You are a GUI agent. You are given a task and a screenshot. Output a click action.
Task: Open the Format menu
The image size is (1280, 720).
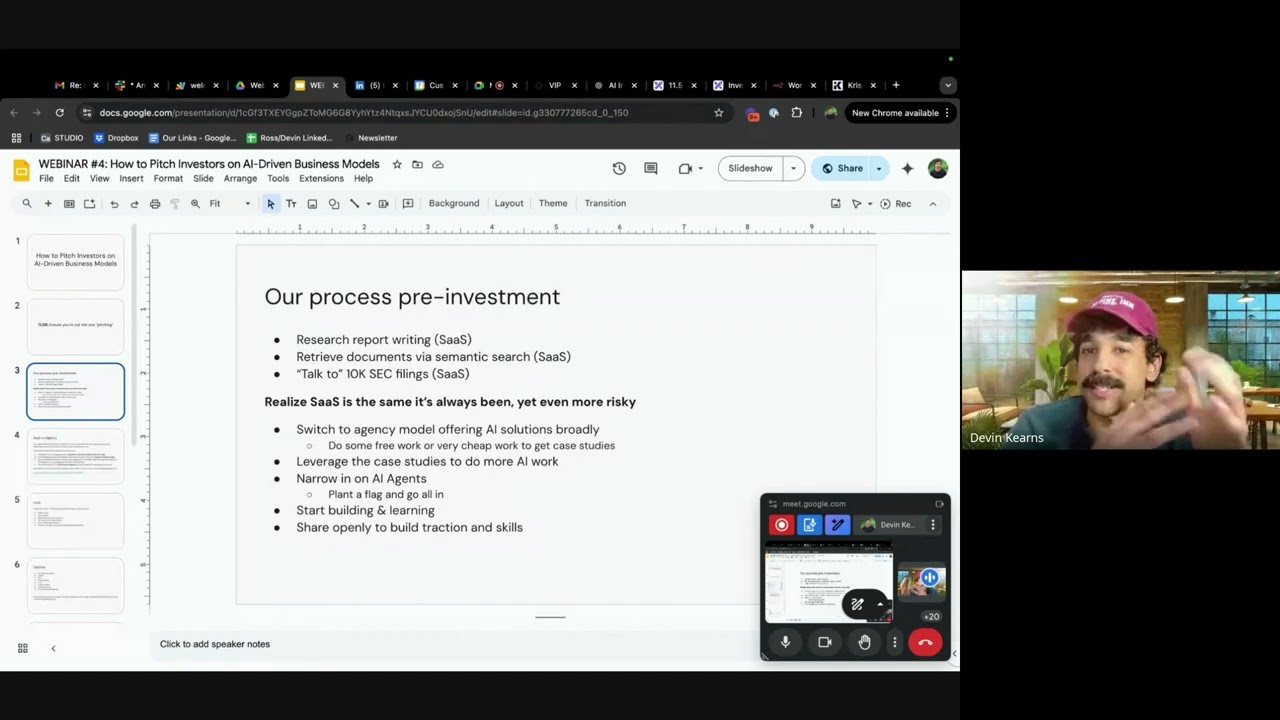coord(168,179)
